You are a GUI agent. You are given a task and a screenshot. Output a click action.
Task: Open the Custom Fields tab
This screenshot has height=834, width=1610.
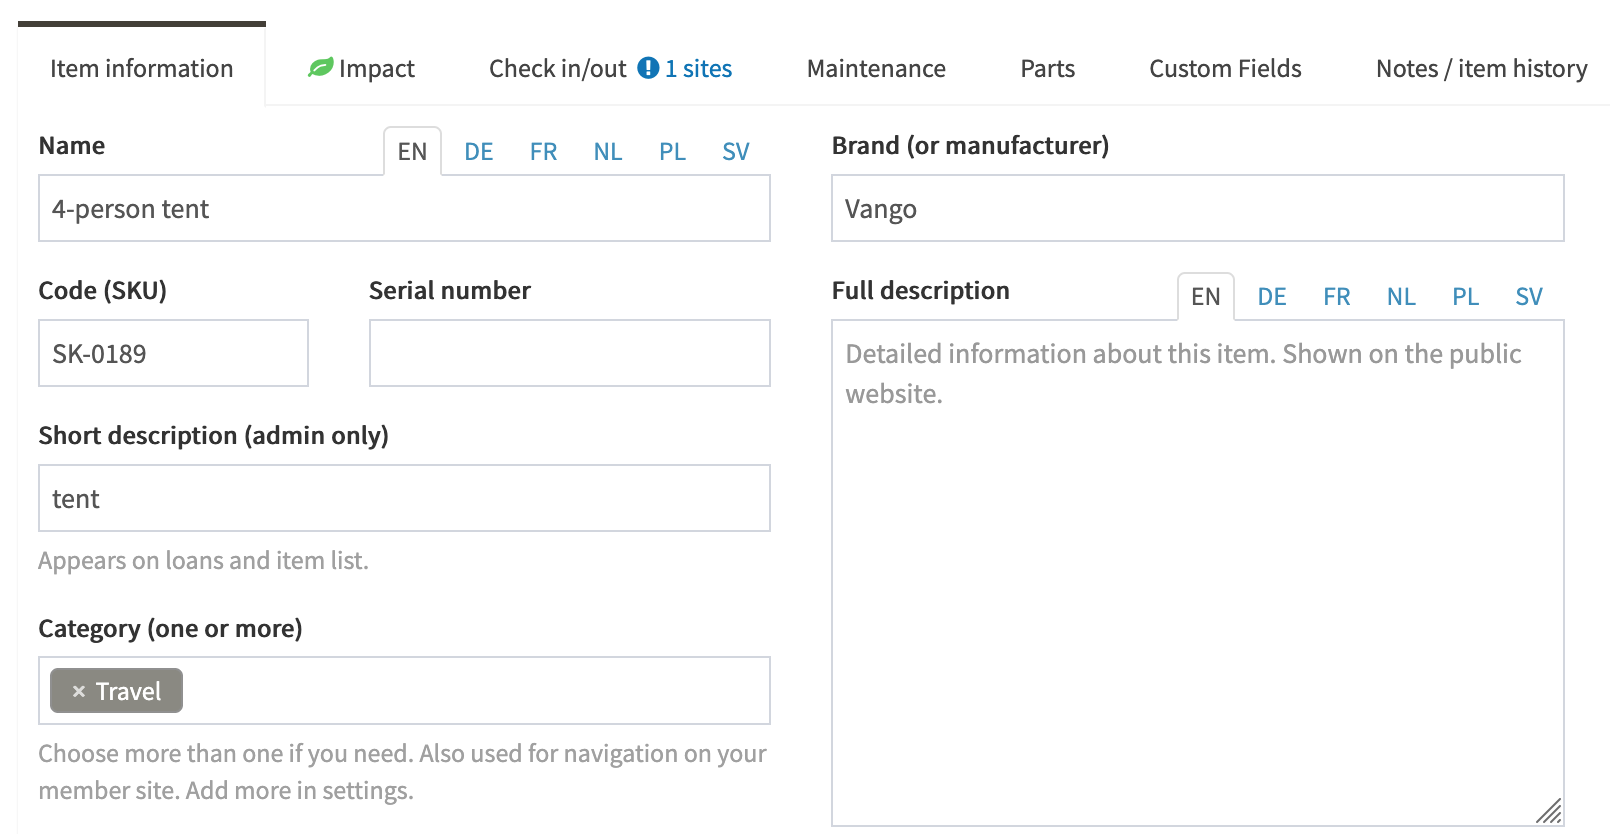pyautogui.click(x=1224, y=69)
